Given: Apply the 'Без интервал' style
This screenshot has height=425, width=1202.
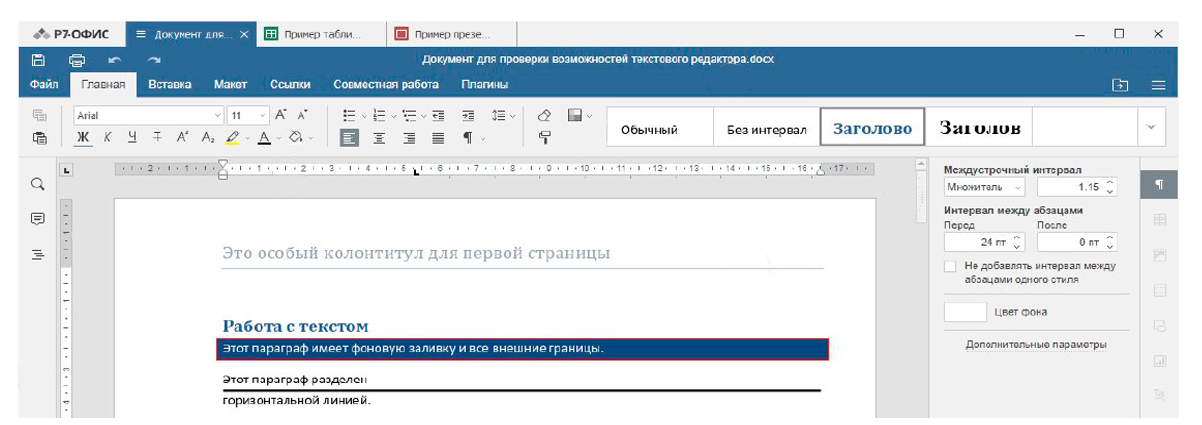Looking at the screenshot, I should [x=767, y=129].
